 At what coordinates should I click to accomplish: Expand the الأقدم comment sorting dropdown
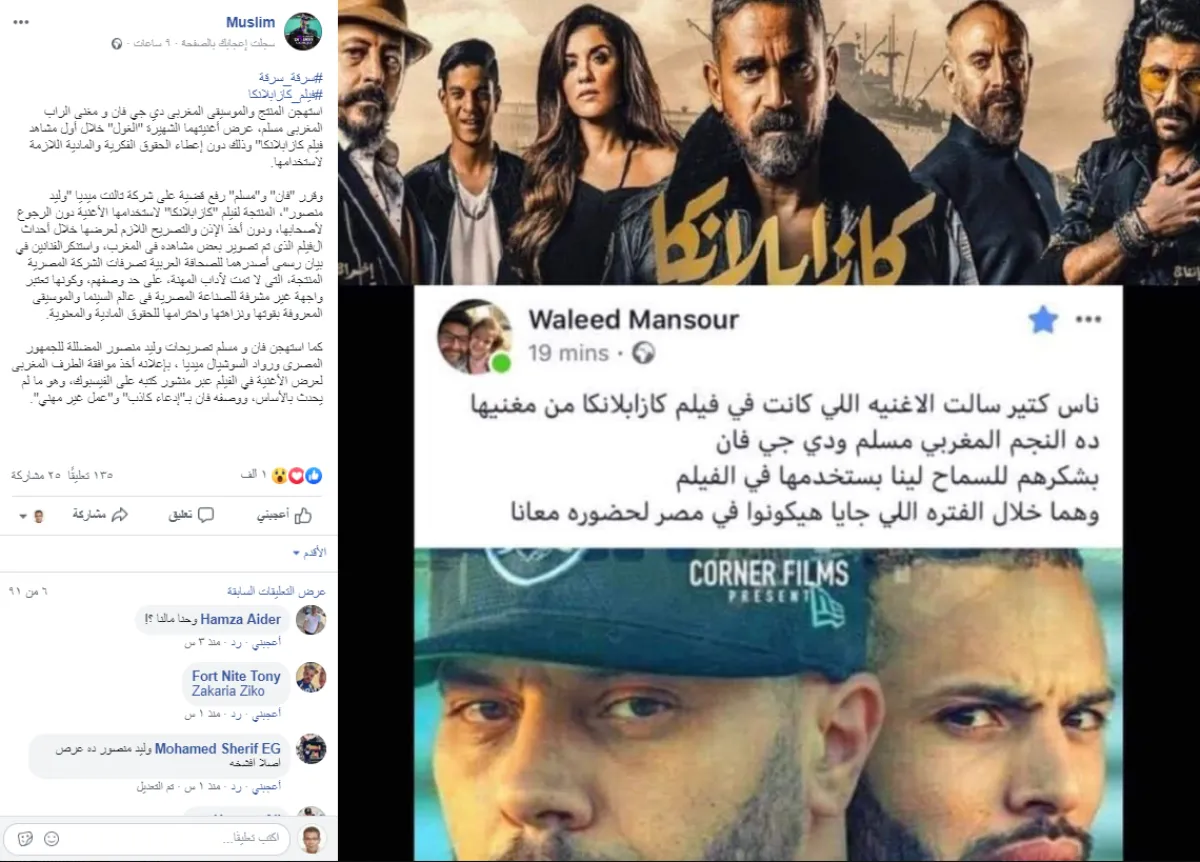310,552
